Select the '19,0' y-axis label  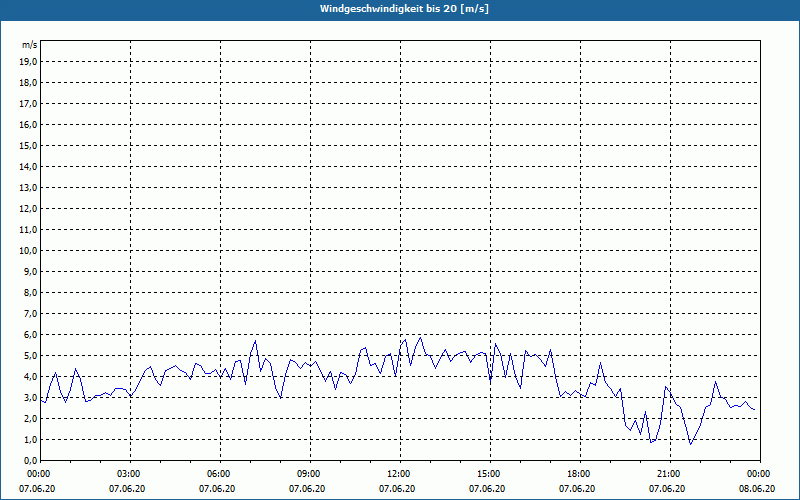28,62
